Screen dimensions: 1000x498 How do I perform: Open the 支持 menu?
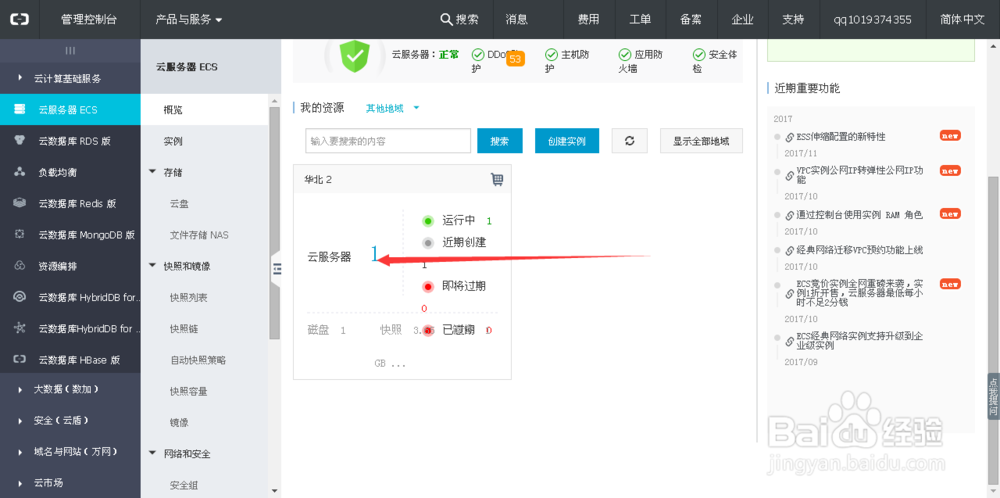(x=793, y=19)
